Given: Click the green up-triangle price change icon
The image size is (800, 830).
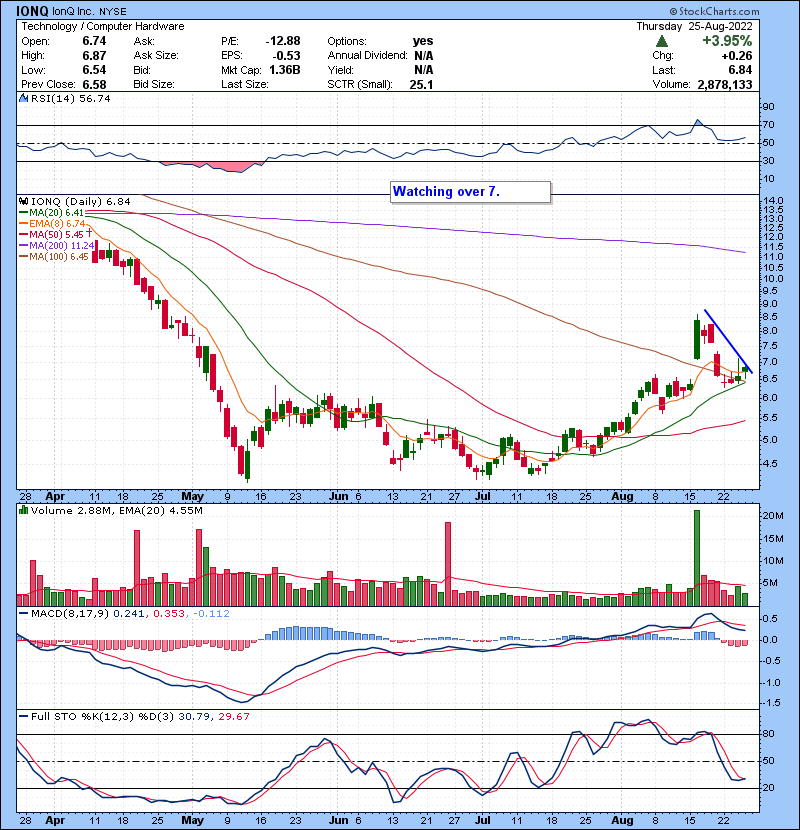Looking at the screenshot, I should pyautogui.click(x=661, y=41).
